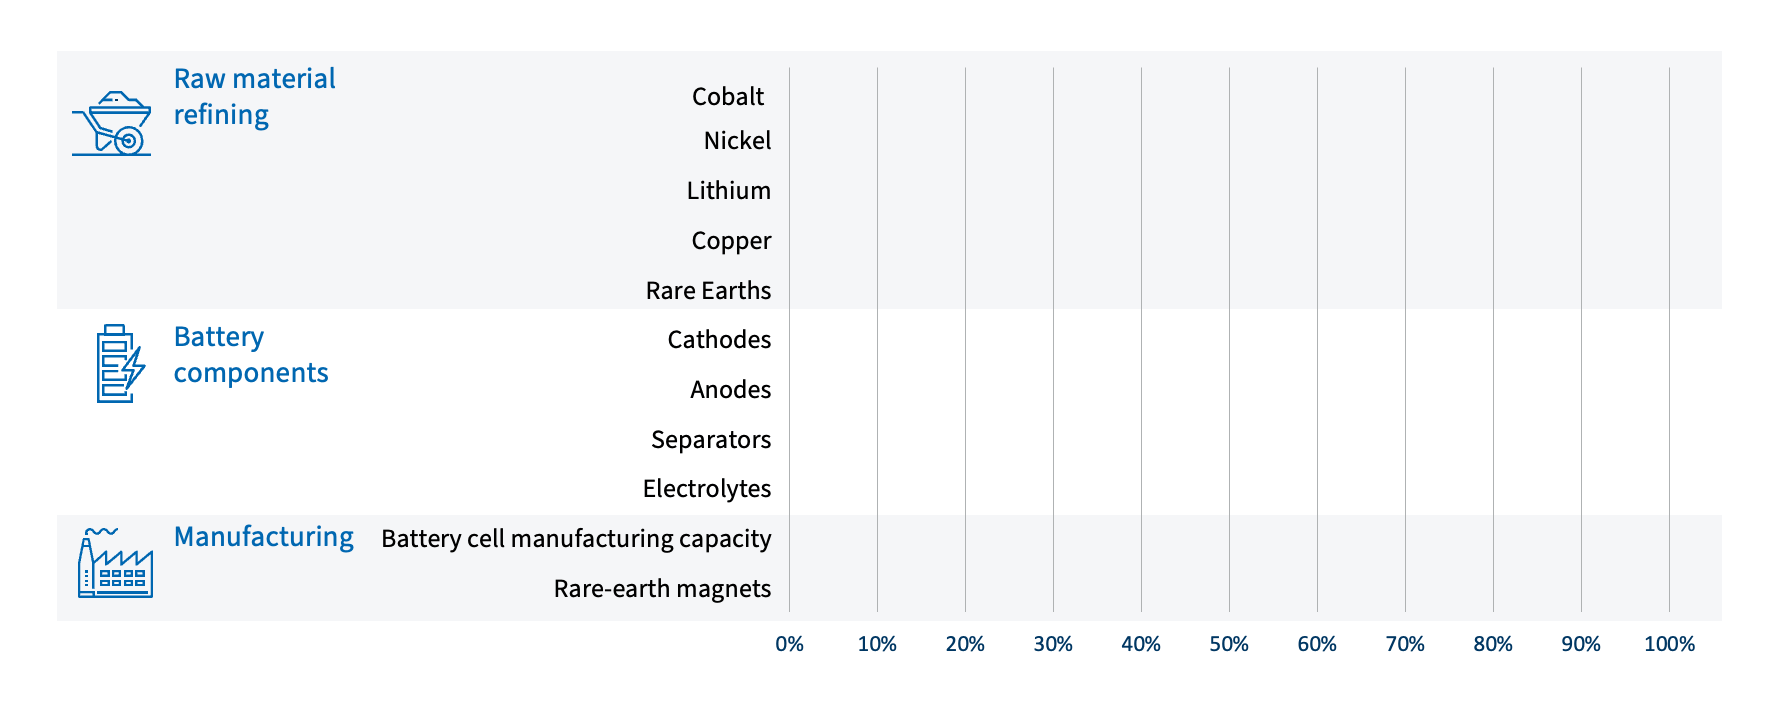The height and width of the screenshot is (720, 1783).
Task: Select the Battery components heading
Action: pos(250,355)
